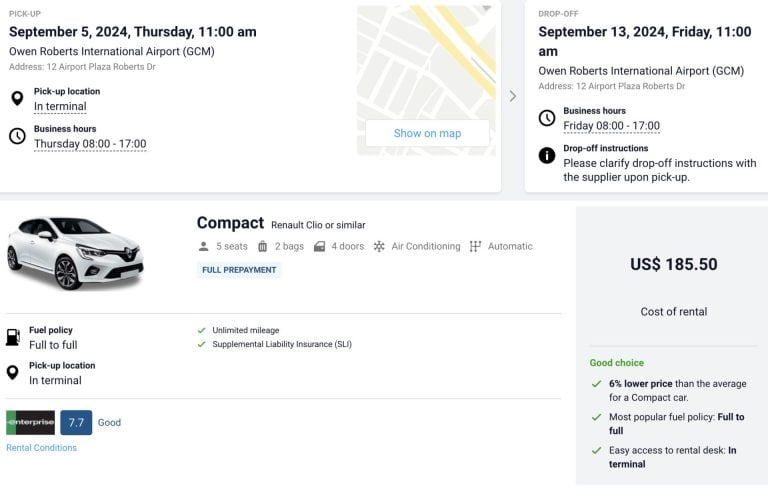Click the fuel pump icon
The width and height of the screenshot is (768, 490).
[13, 337]
